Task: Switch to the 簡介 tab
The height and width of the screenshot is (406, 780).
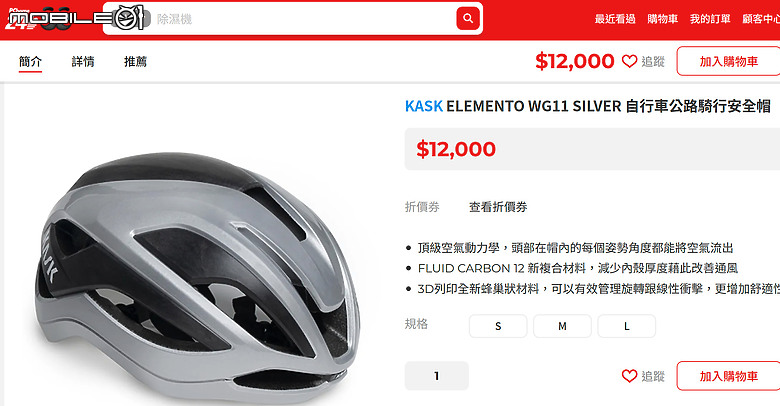Action: click(30, 62)
